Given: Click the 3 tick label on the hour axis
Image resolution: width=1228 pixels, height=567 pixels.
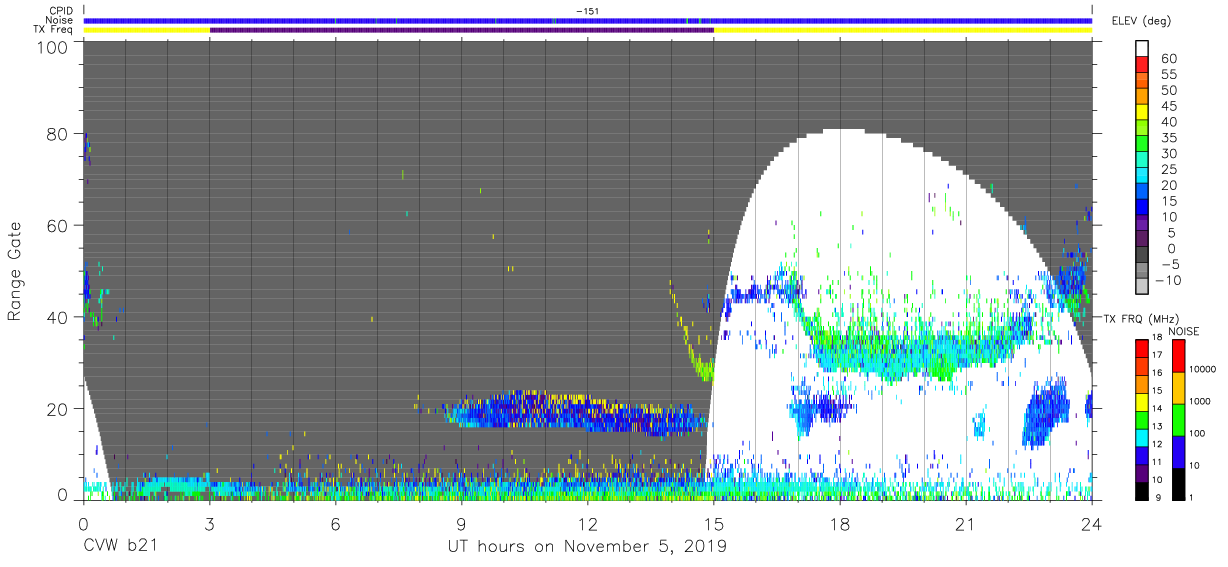Looking at the screenshot, I should tap(210, 523).
